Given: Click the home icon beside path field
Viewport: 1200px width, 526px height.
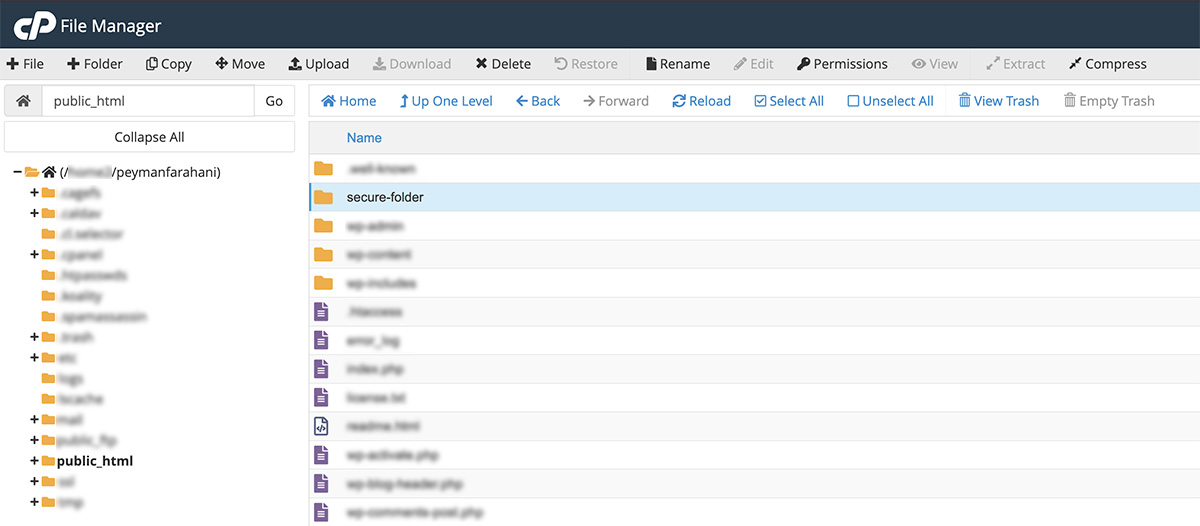Looking at the screenshot, I should click(23, 101).
